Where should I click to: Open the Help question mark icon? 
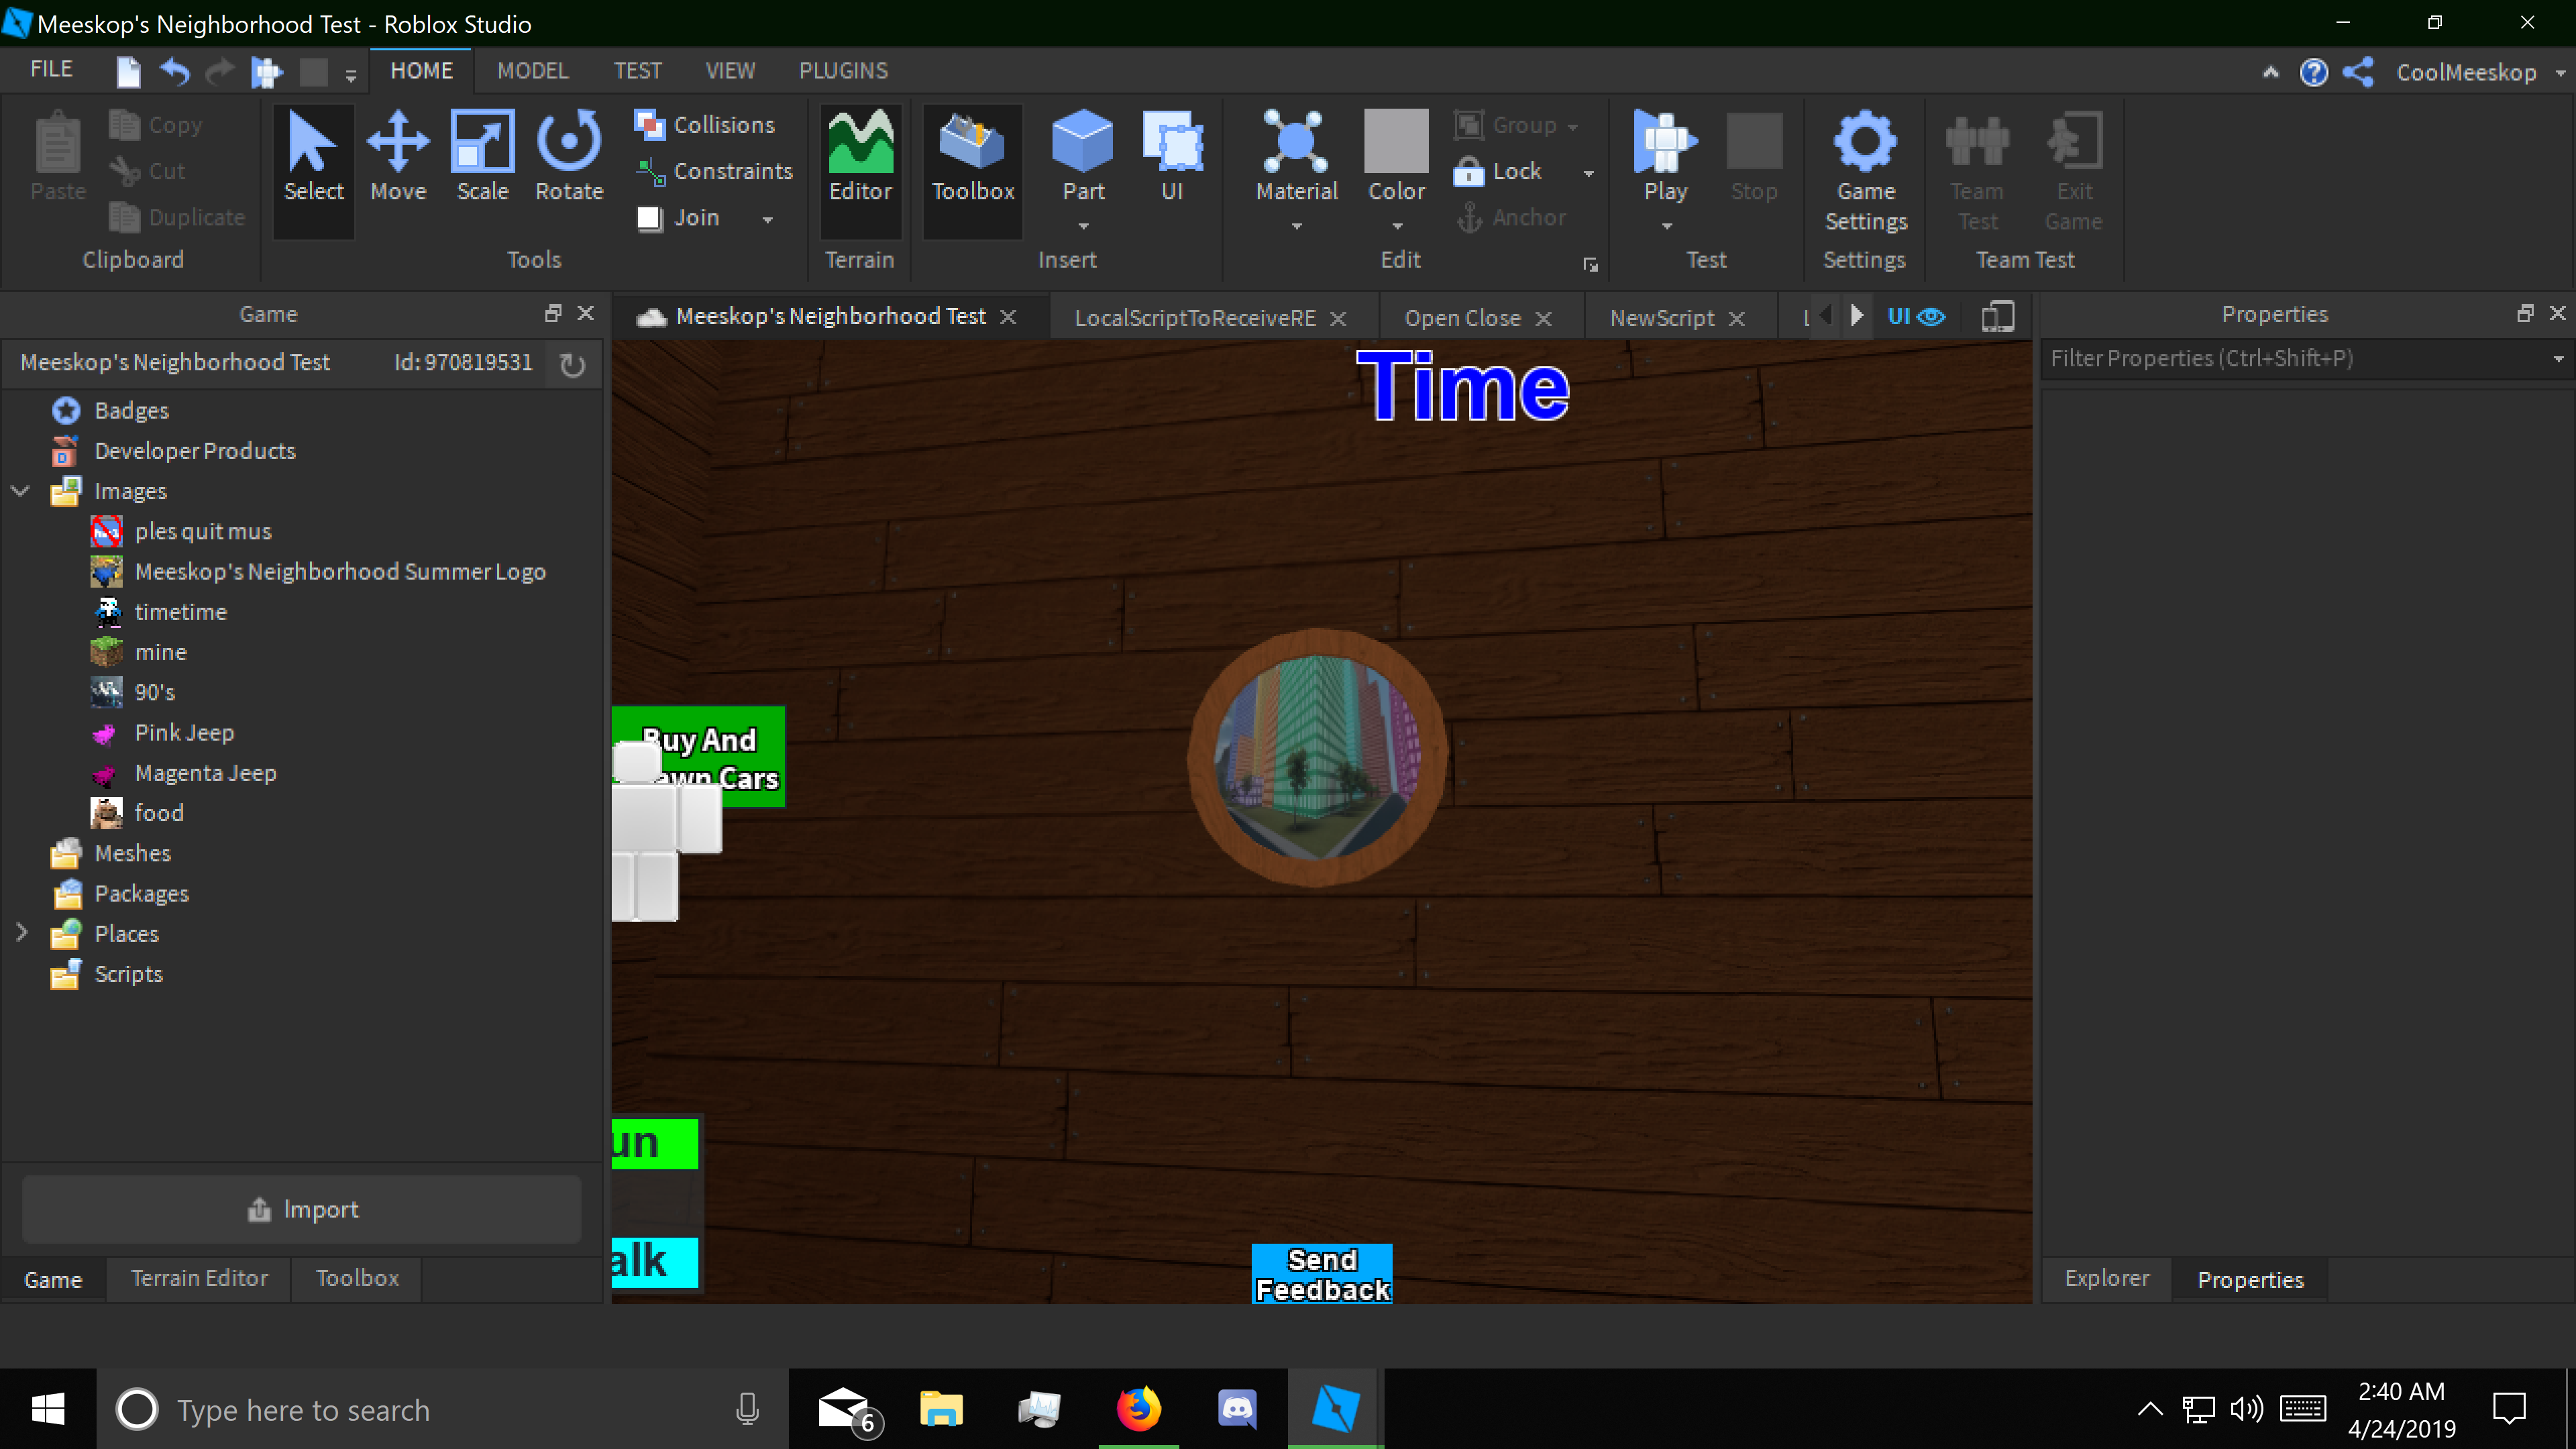2313,72
